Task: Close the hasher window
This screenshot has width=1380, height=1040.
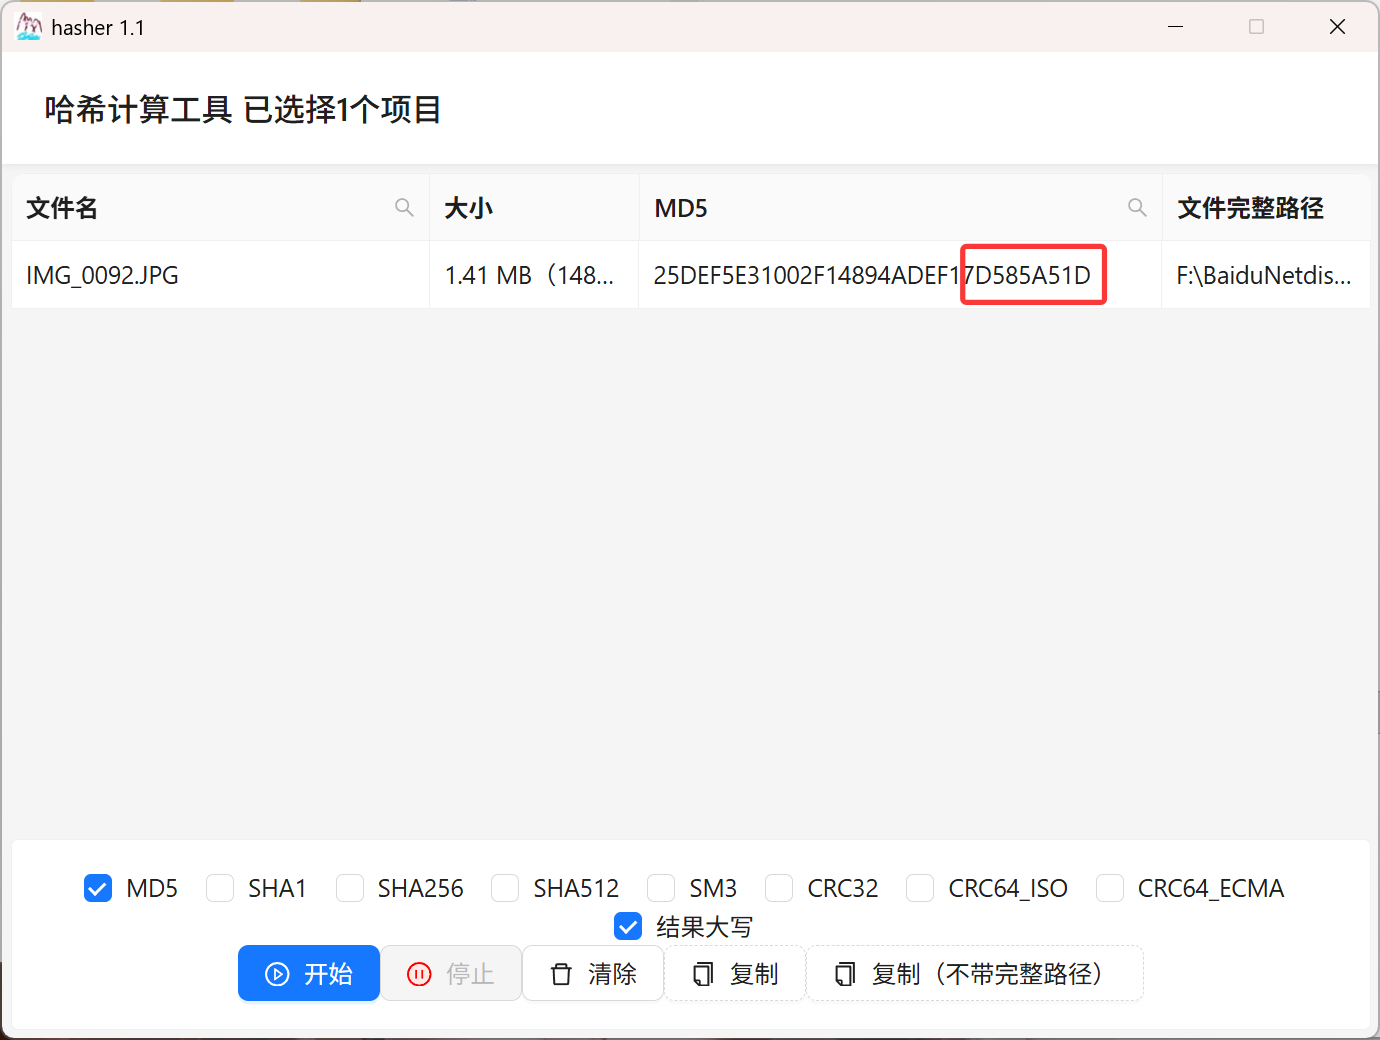Action: coord(1337,27)
